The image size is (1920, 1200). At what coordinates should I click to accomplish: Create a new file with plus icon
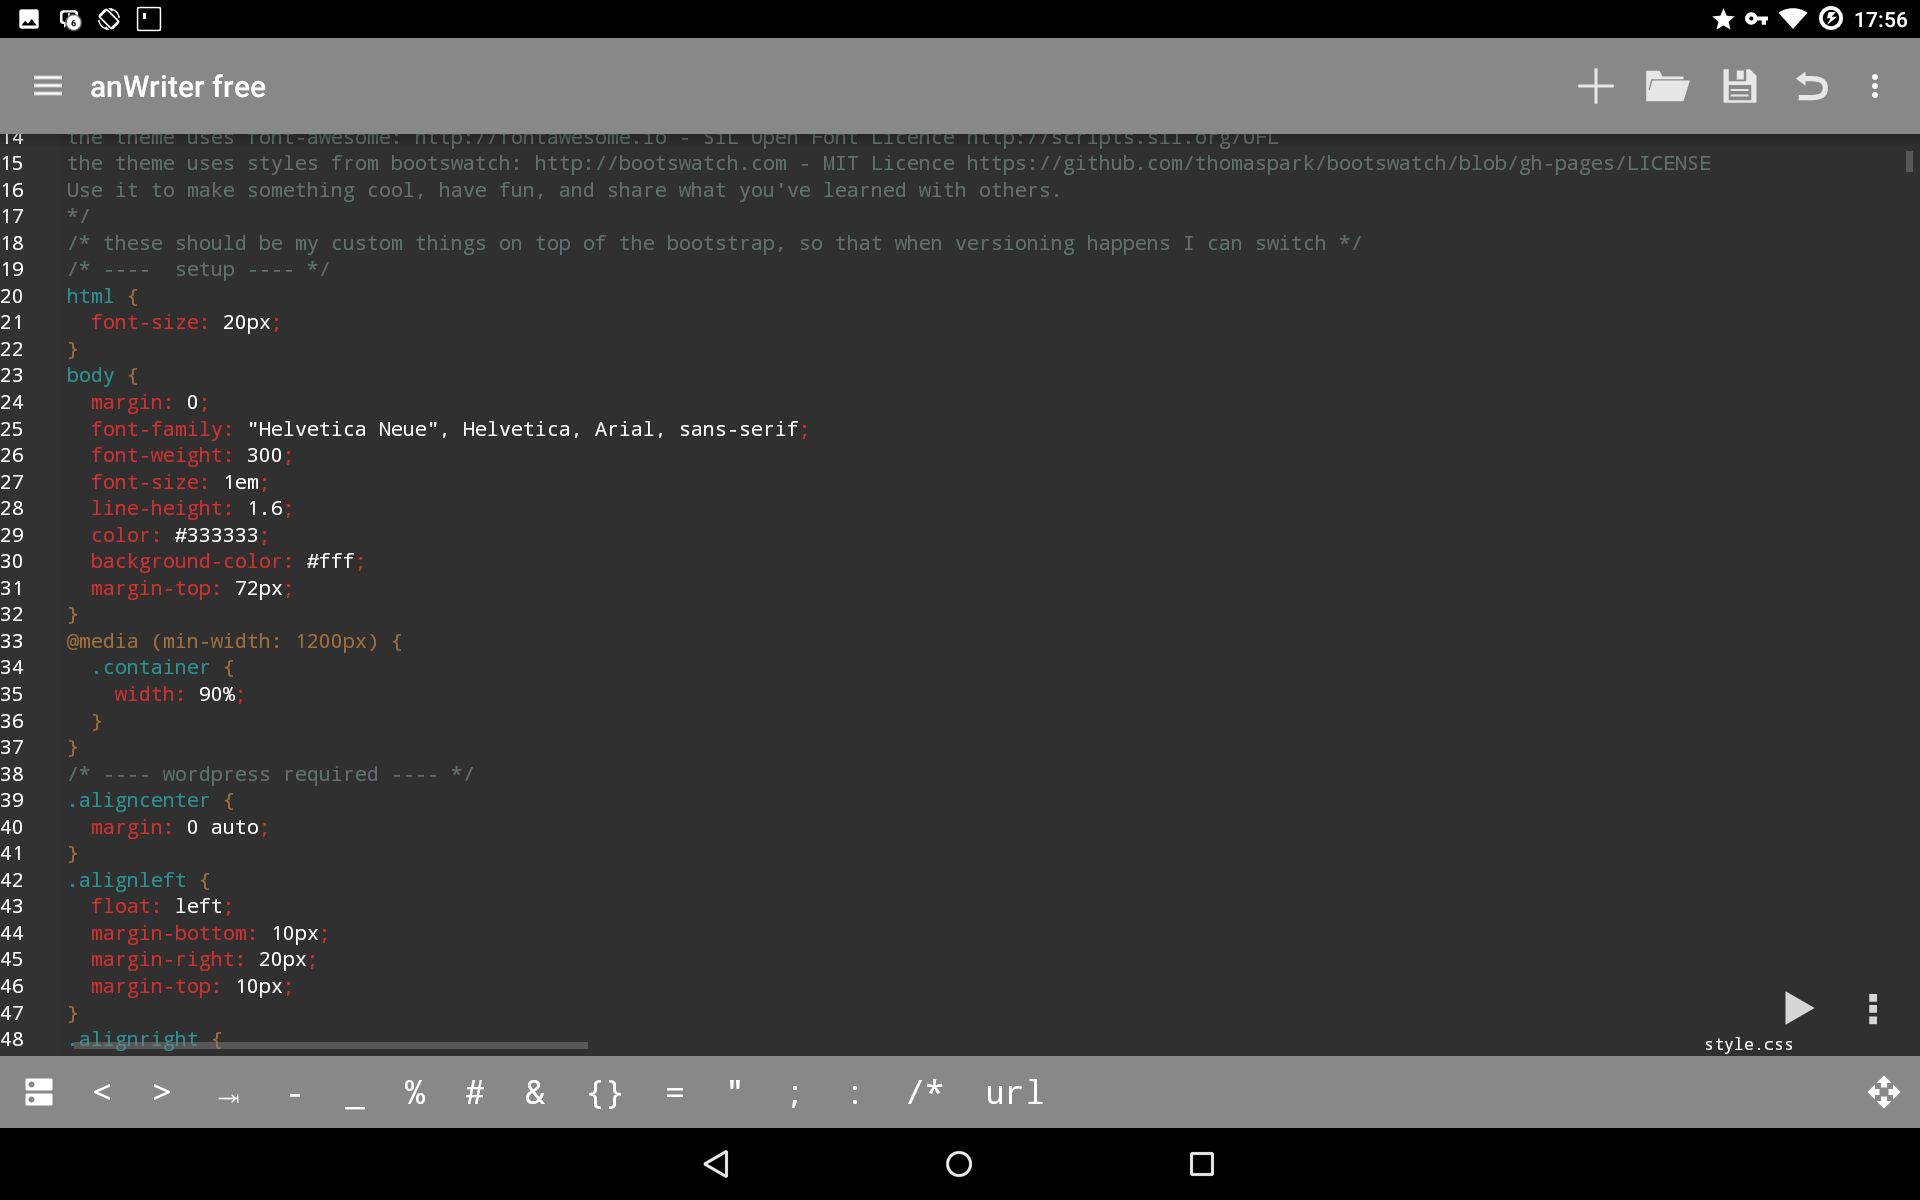pyautogui.click(x=1595, y=86)
